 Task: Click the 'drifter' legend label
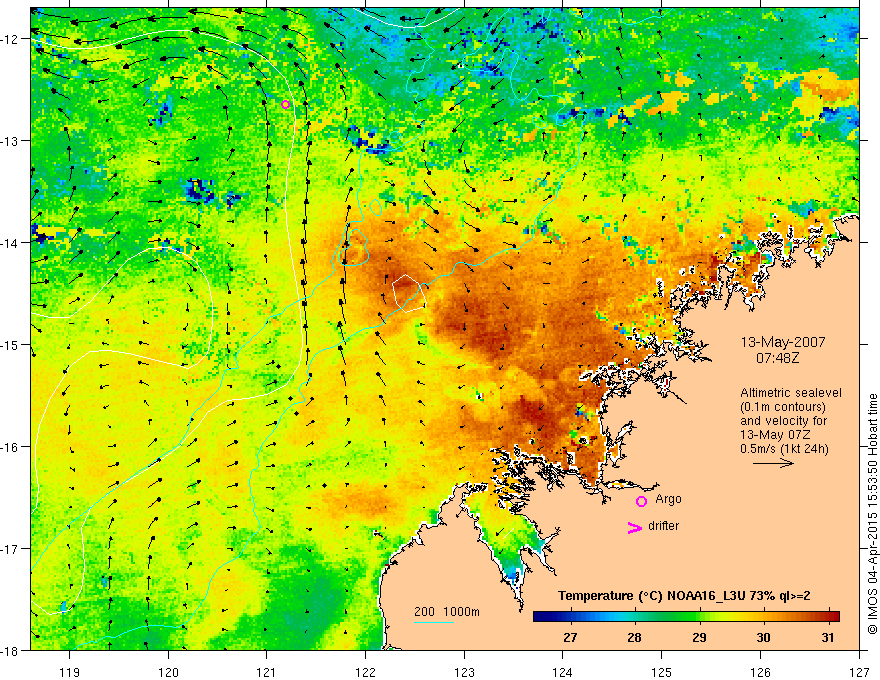point(663,526)
